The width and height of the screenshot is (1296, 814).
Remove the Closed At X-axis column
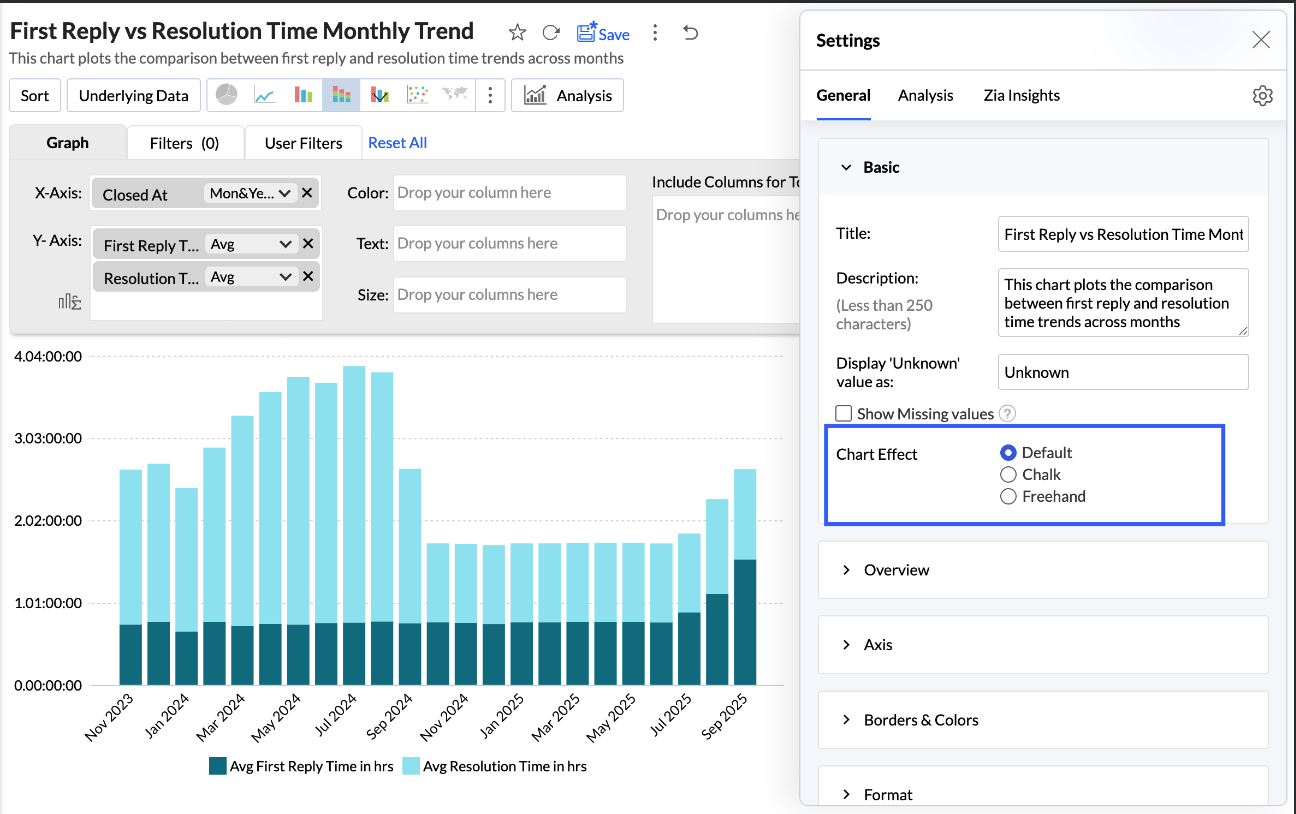[307, 193]
